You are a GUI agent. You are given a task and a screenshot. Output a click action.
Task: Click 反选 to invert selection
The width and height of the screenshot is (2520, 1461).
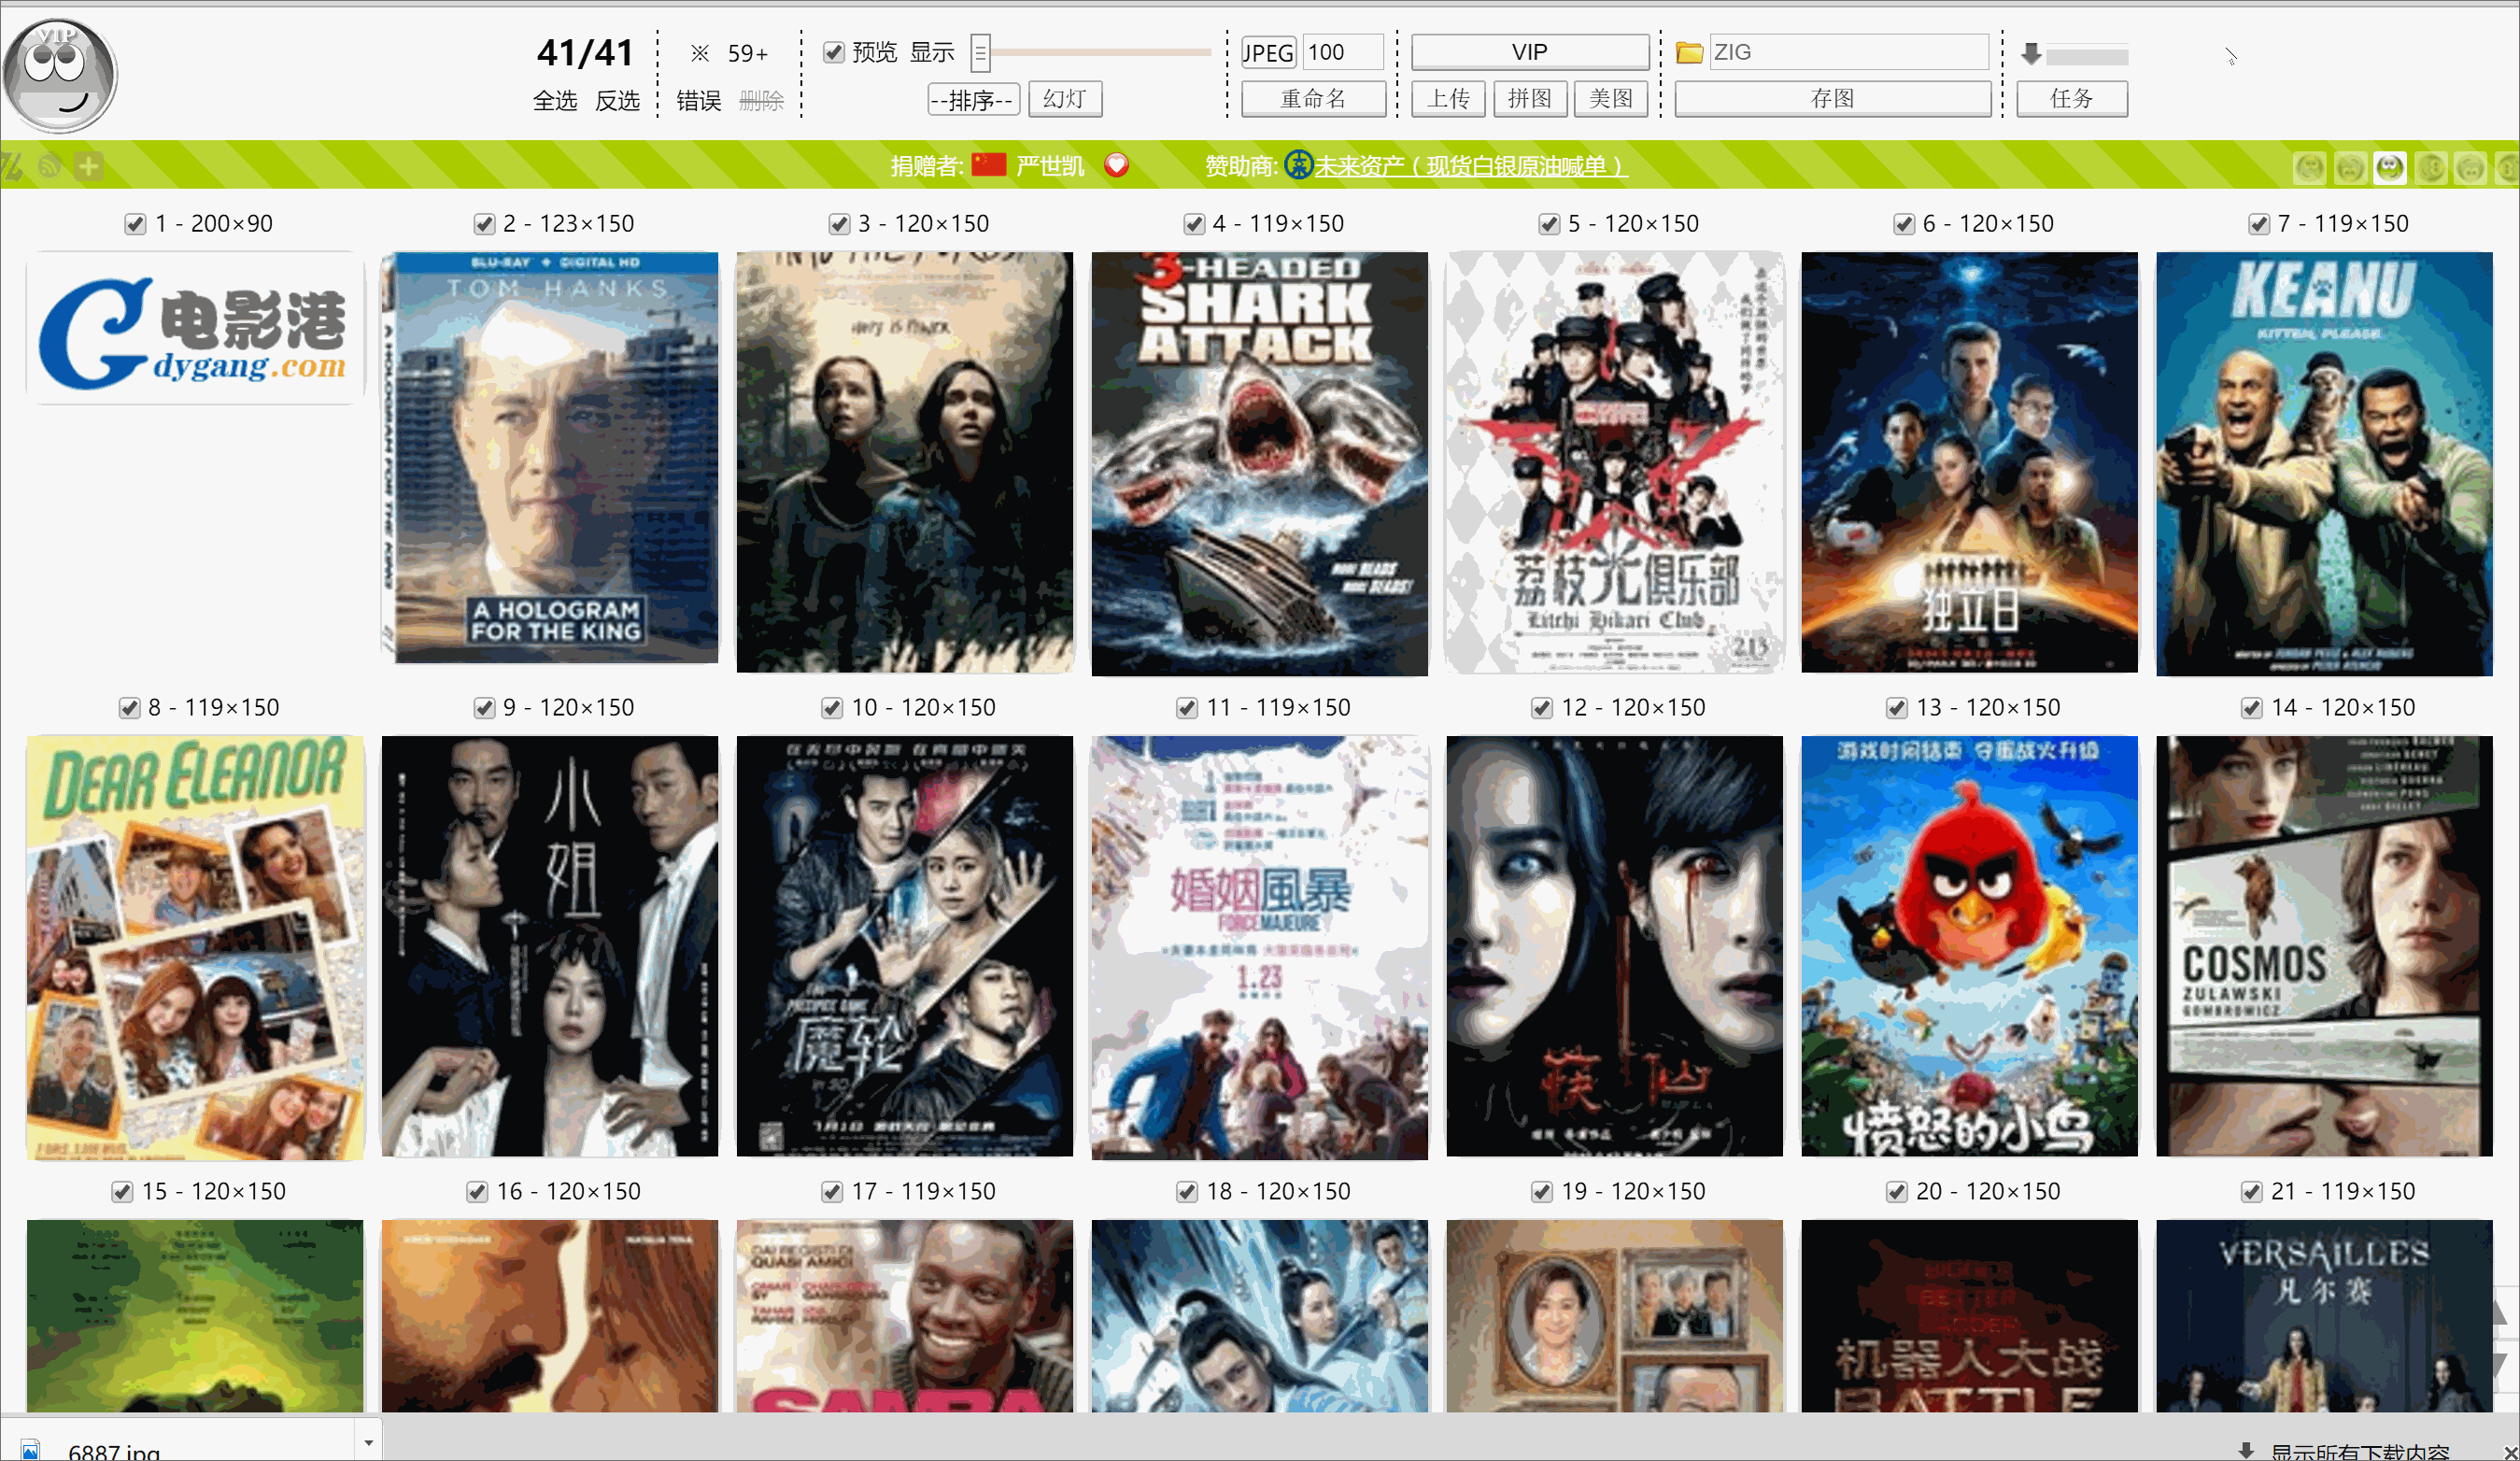coord(617,100)
